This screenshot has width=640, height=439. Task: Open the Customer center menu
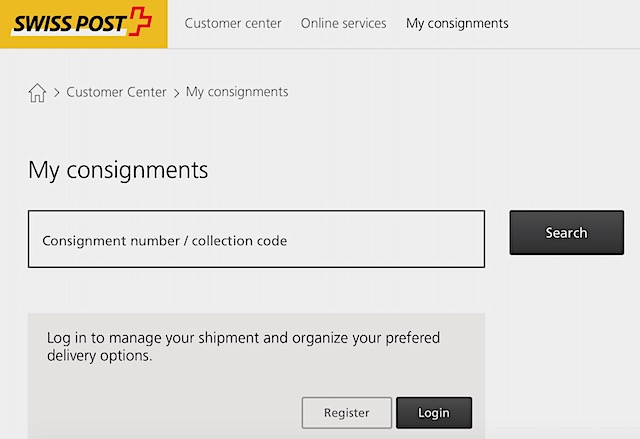pos(233,23)
